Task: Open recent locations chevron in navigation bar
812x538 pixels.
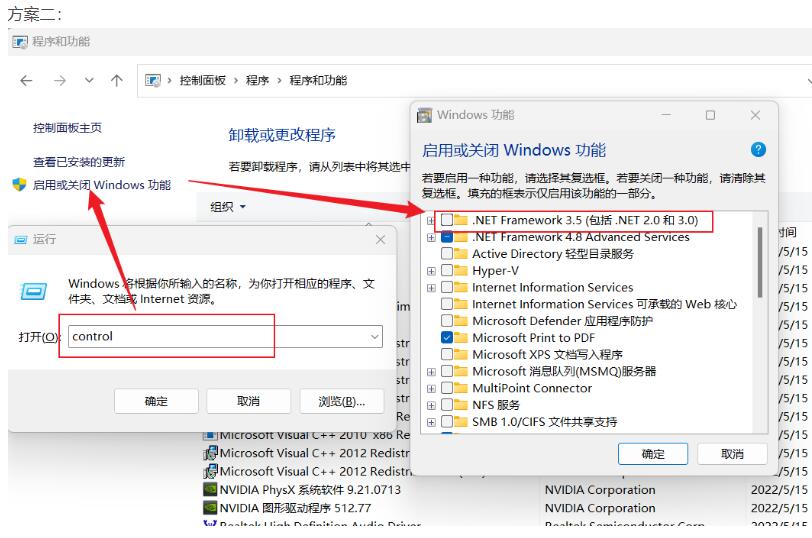Action: [89, 80]
